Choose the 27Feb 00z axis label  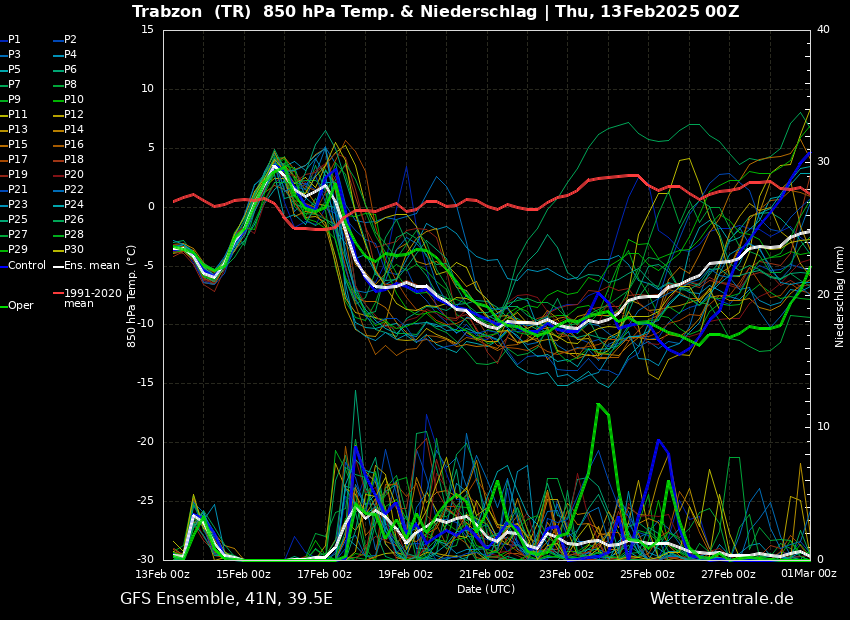pos(729,574)
